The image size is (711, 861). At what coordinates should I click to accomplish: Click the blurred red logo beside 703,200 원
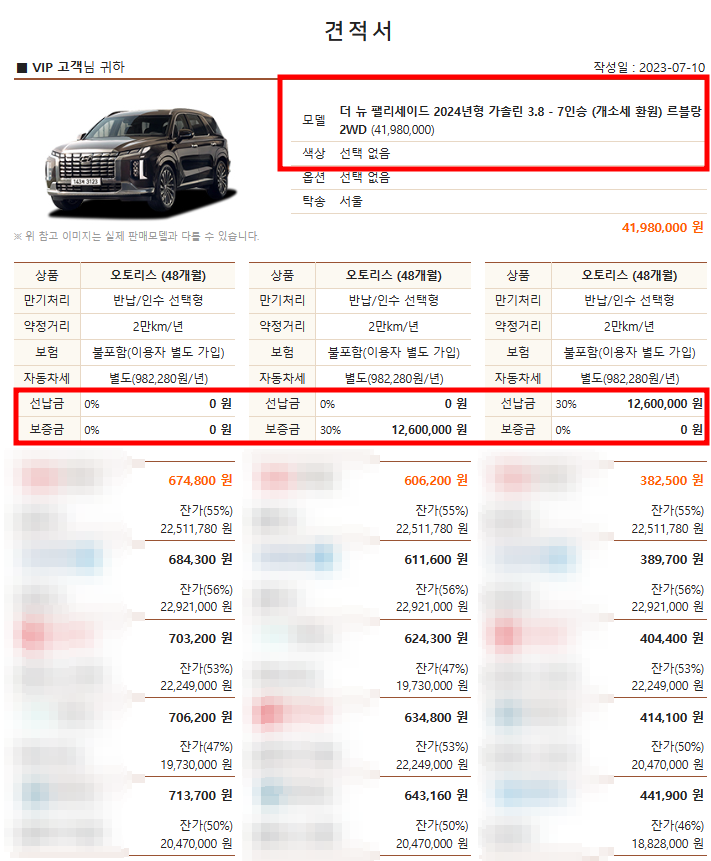click(x=57, y=636)
